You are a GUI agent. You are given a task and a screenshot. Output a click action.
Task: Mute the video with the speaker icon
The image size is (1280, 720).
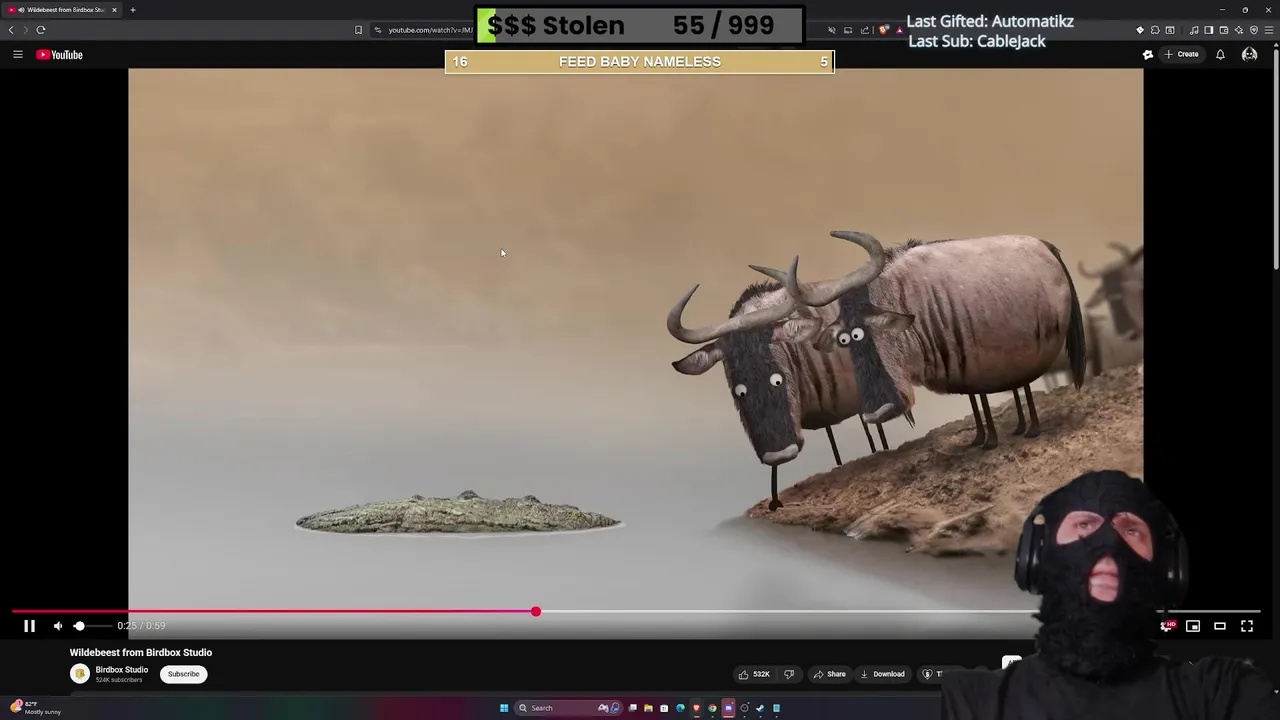tap(58, 626)
